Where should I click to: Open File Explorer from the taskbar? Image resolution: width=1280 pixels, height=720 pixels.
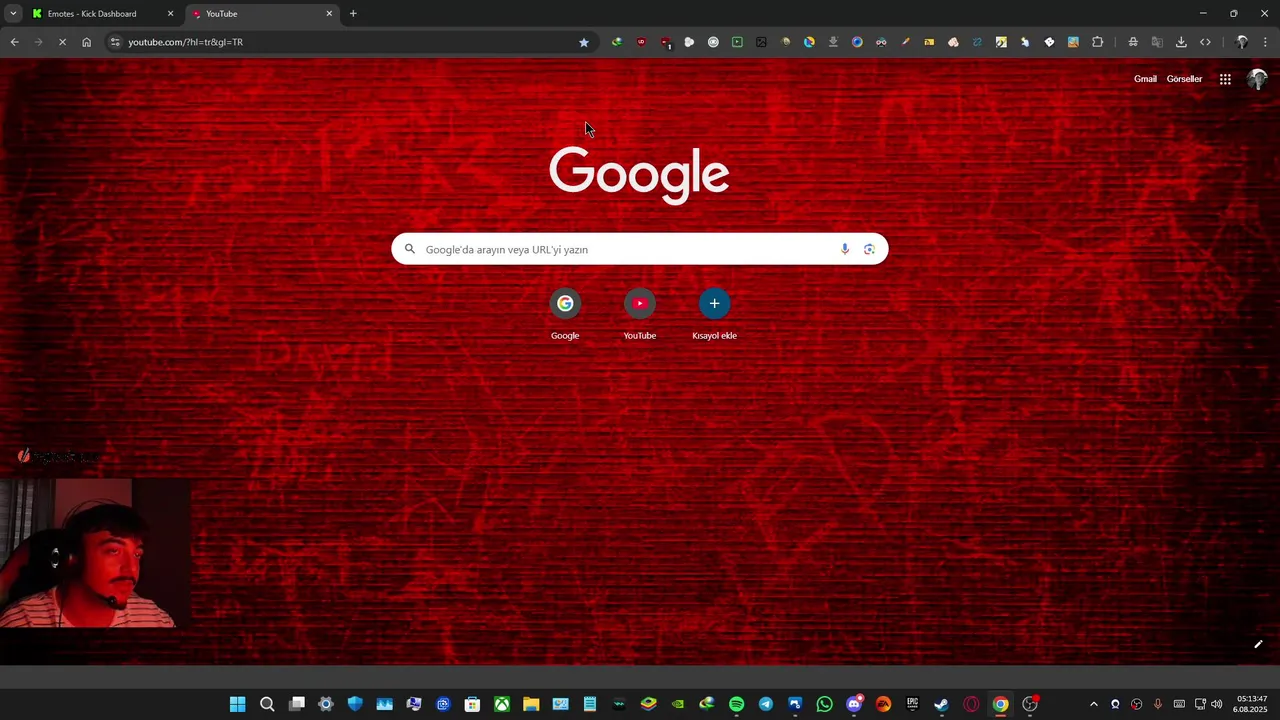coord(531,704)
